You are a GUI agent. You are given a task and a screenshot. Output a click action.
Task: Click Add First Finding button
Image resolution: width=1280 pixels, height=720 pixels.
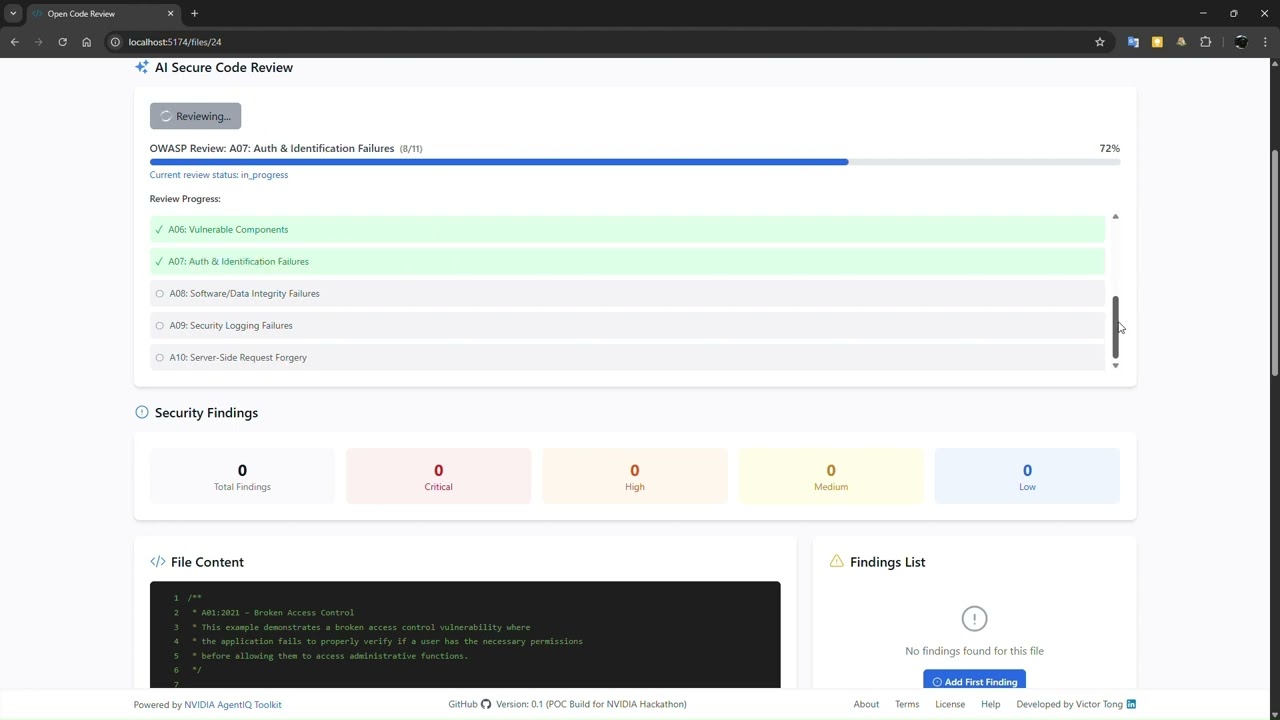[974, 681]
